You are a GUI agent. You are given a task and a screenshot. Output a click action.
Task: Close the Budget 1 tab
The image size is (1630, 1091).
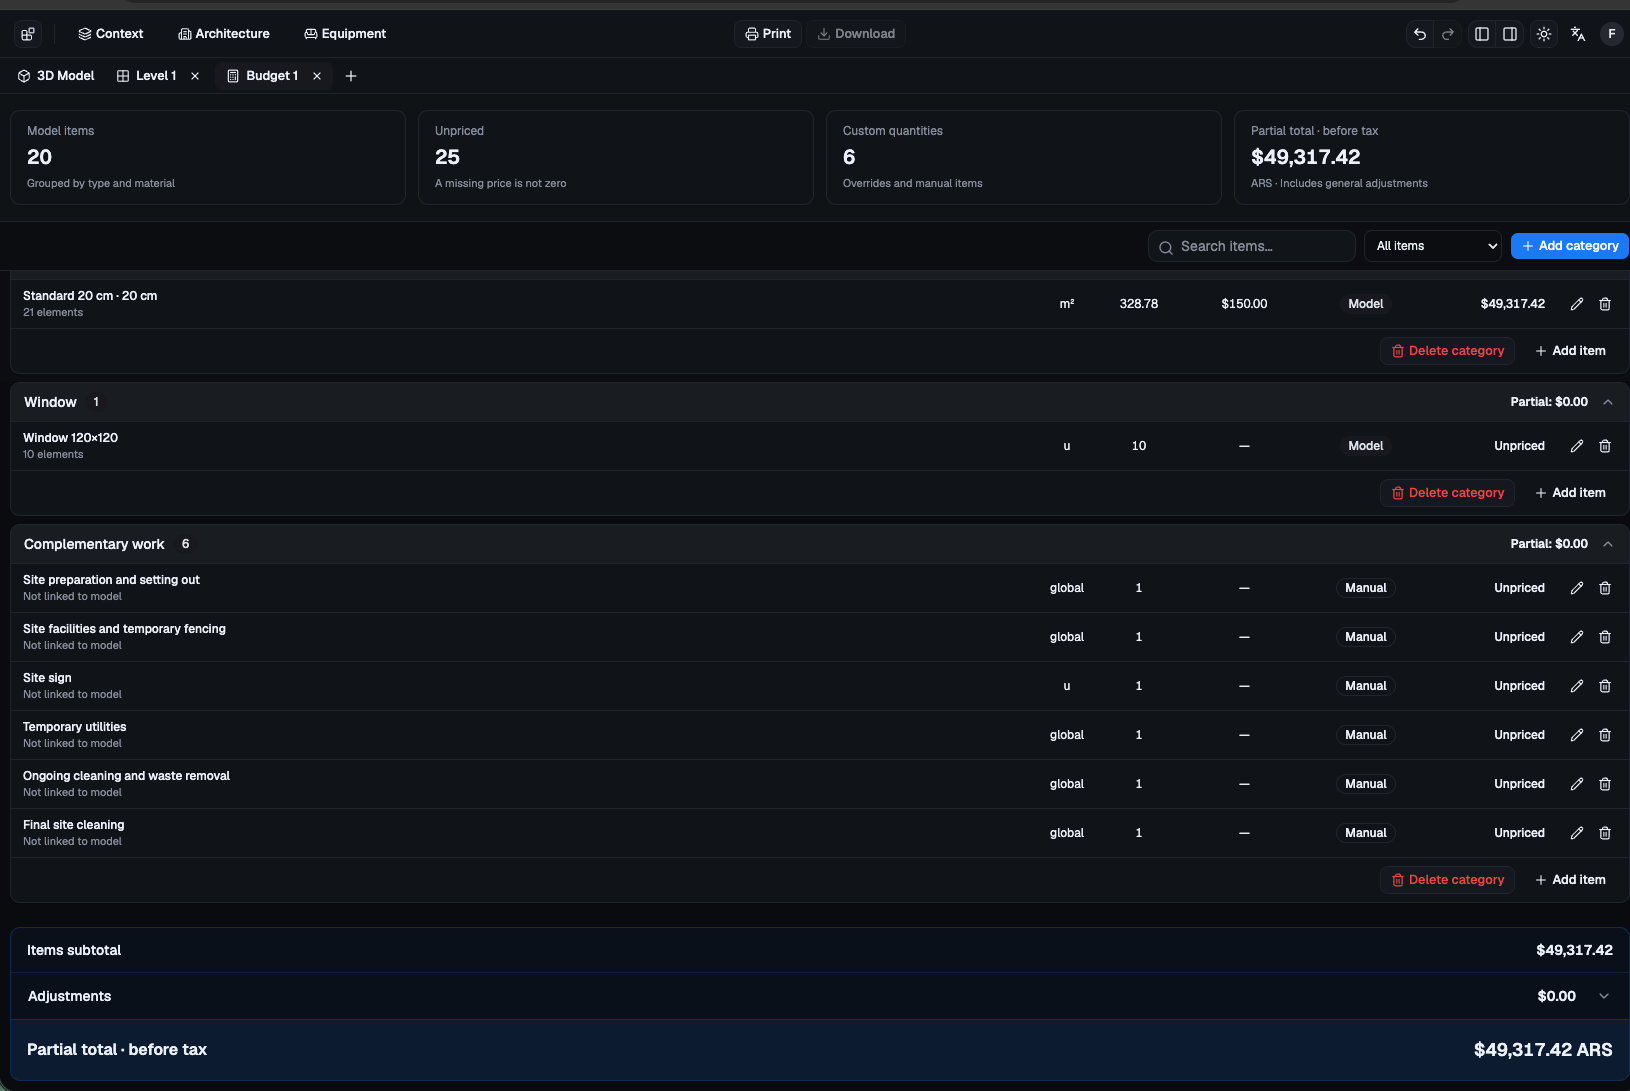click(317, 76)
